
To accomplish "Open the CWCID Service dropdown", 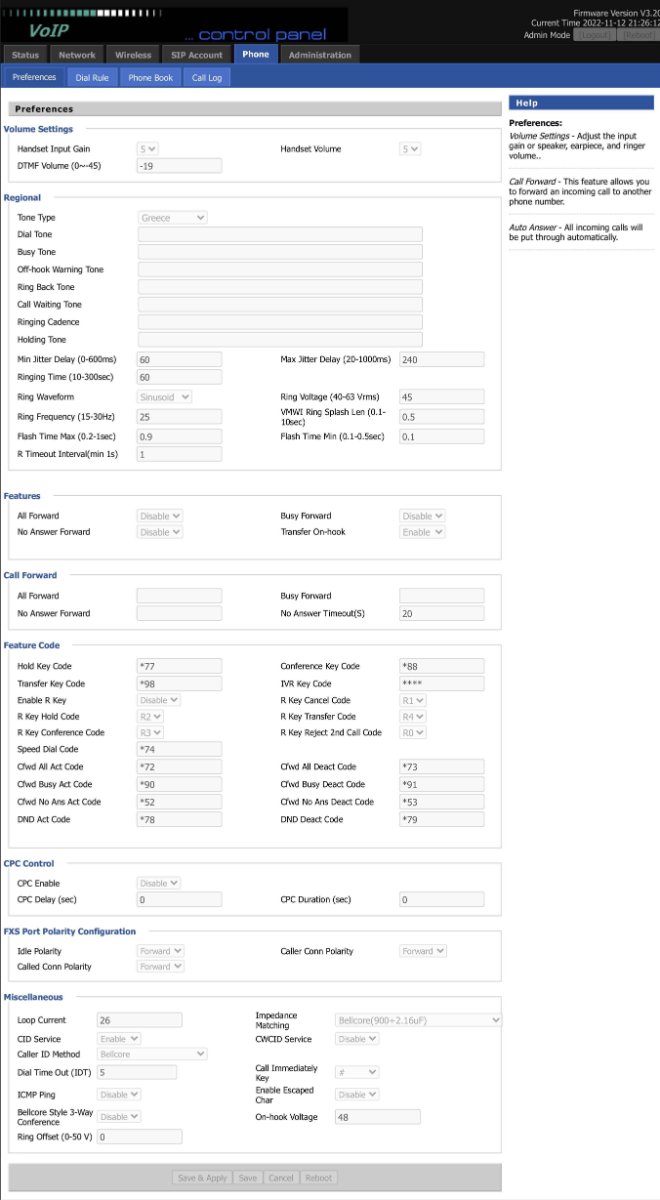I will click(357, 1039).
